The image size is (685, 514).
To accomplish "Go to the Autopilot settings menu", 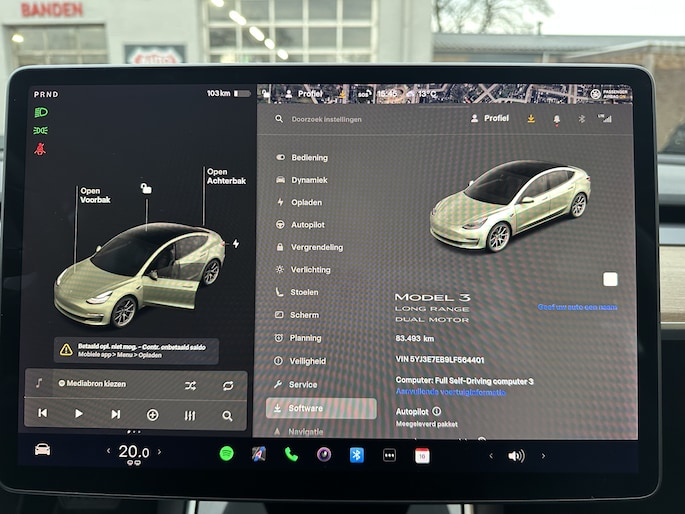I will (307, 225).
